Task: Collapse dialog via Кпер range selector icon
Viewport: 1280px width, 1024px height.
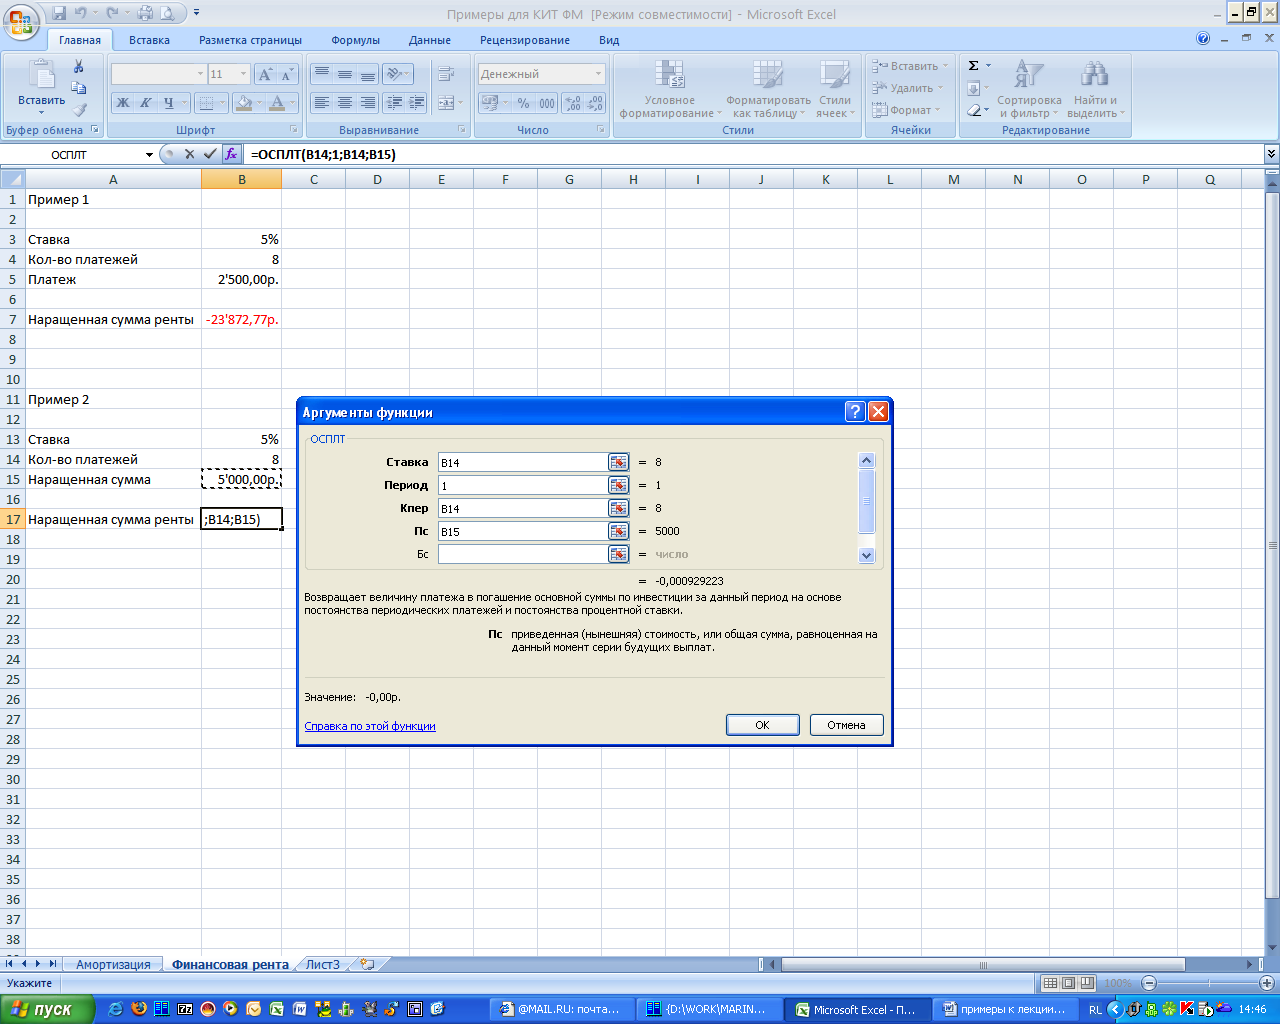Action: point(619,508)
